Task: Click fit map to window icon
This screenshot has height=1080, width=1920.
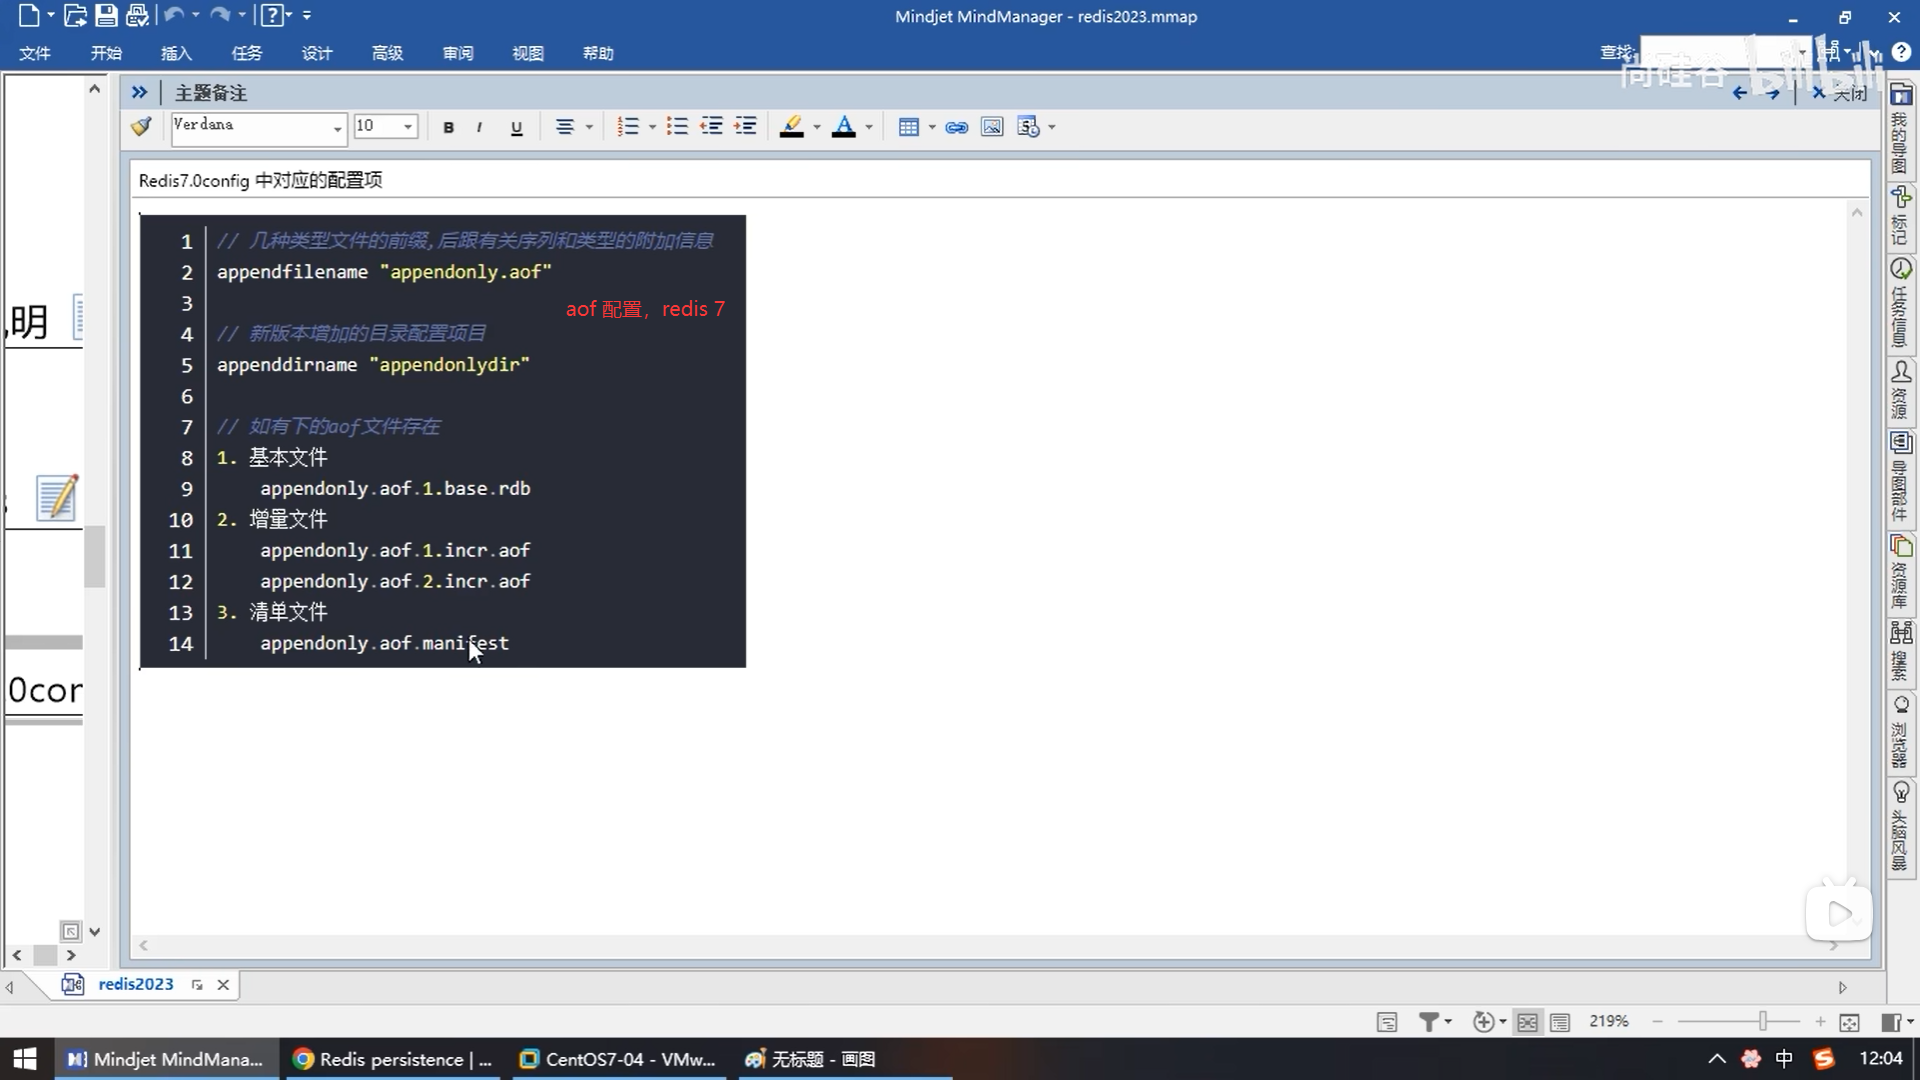Action: click(x=1849, y=1021)
